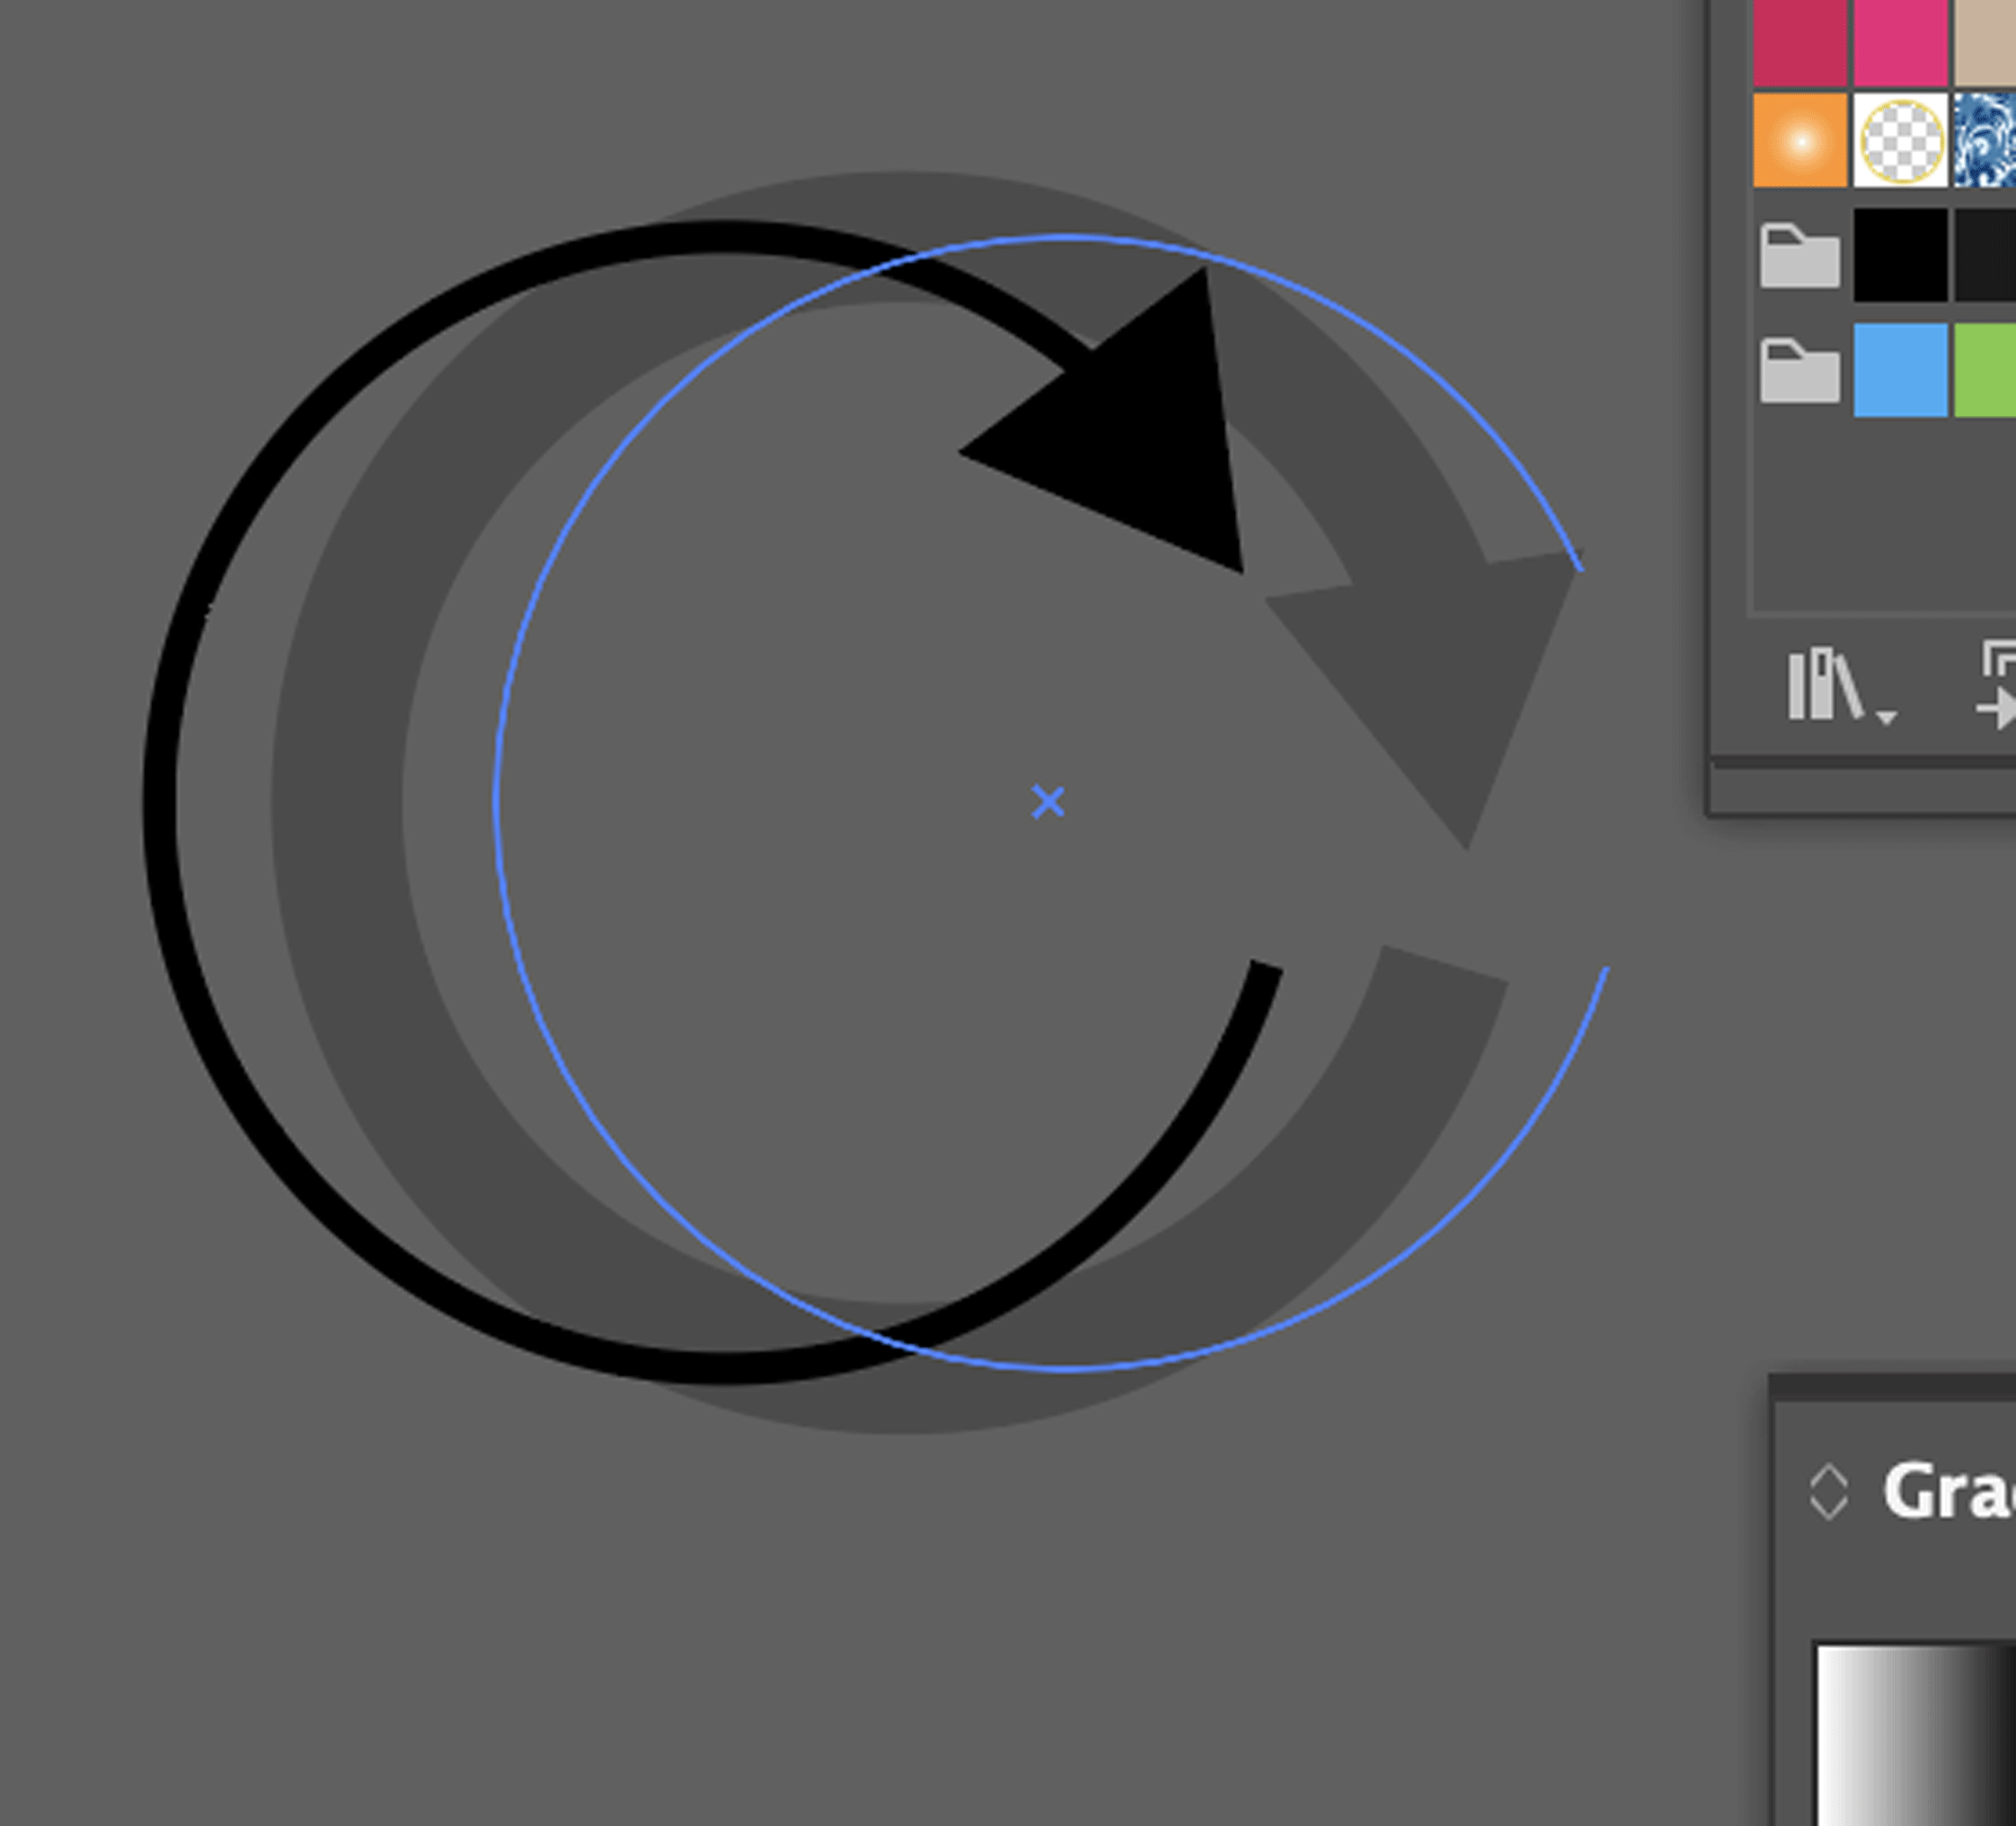Select the crimson red swatch
This screenshot has width=2016, height=1826.
[1799, 42]
